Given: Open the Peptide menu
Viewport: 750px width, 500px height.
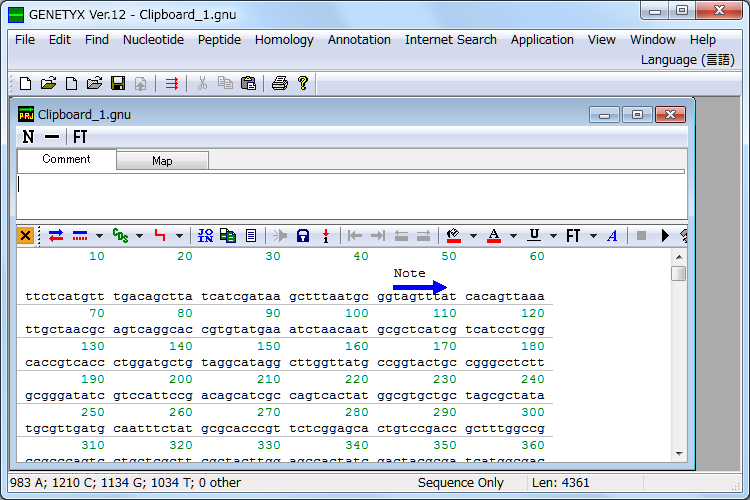Looking at the screenshot, I should (x=219, y=40).
